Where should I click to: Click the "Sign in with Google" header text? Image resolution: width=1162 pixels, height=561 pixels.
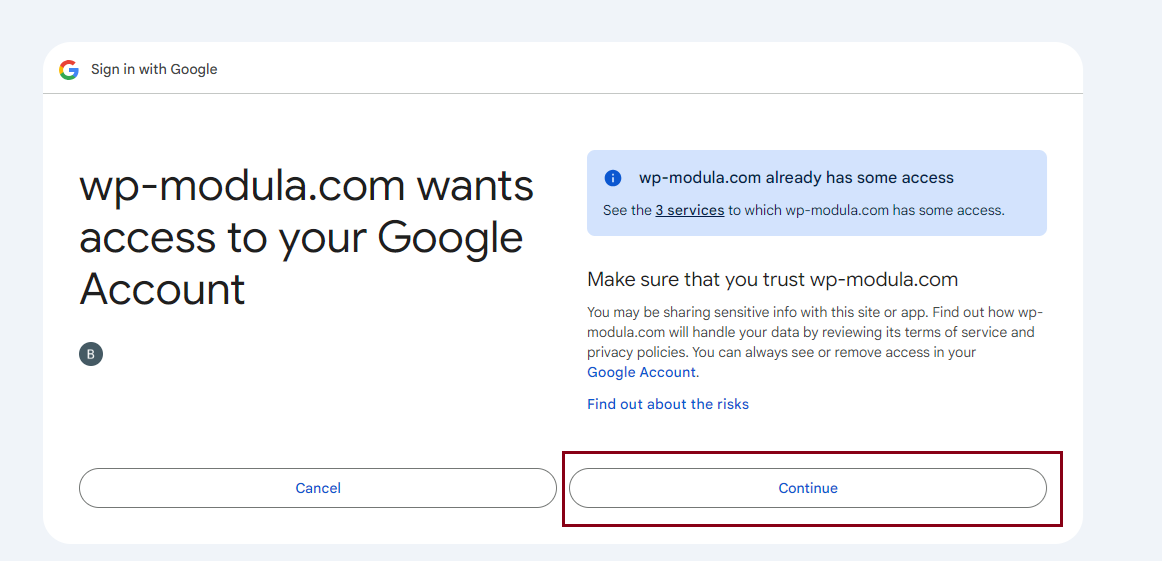tap(154, 70)
